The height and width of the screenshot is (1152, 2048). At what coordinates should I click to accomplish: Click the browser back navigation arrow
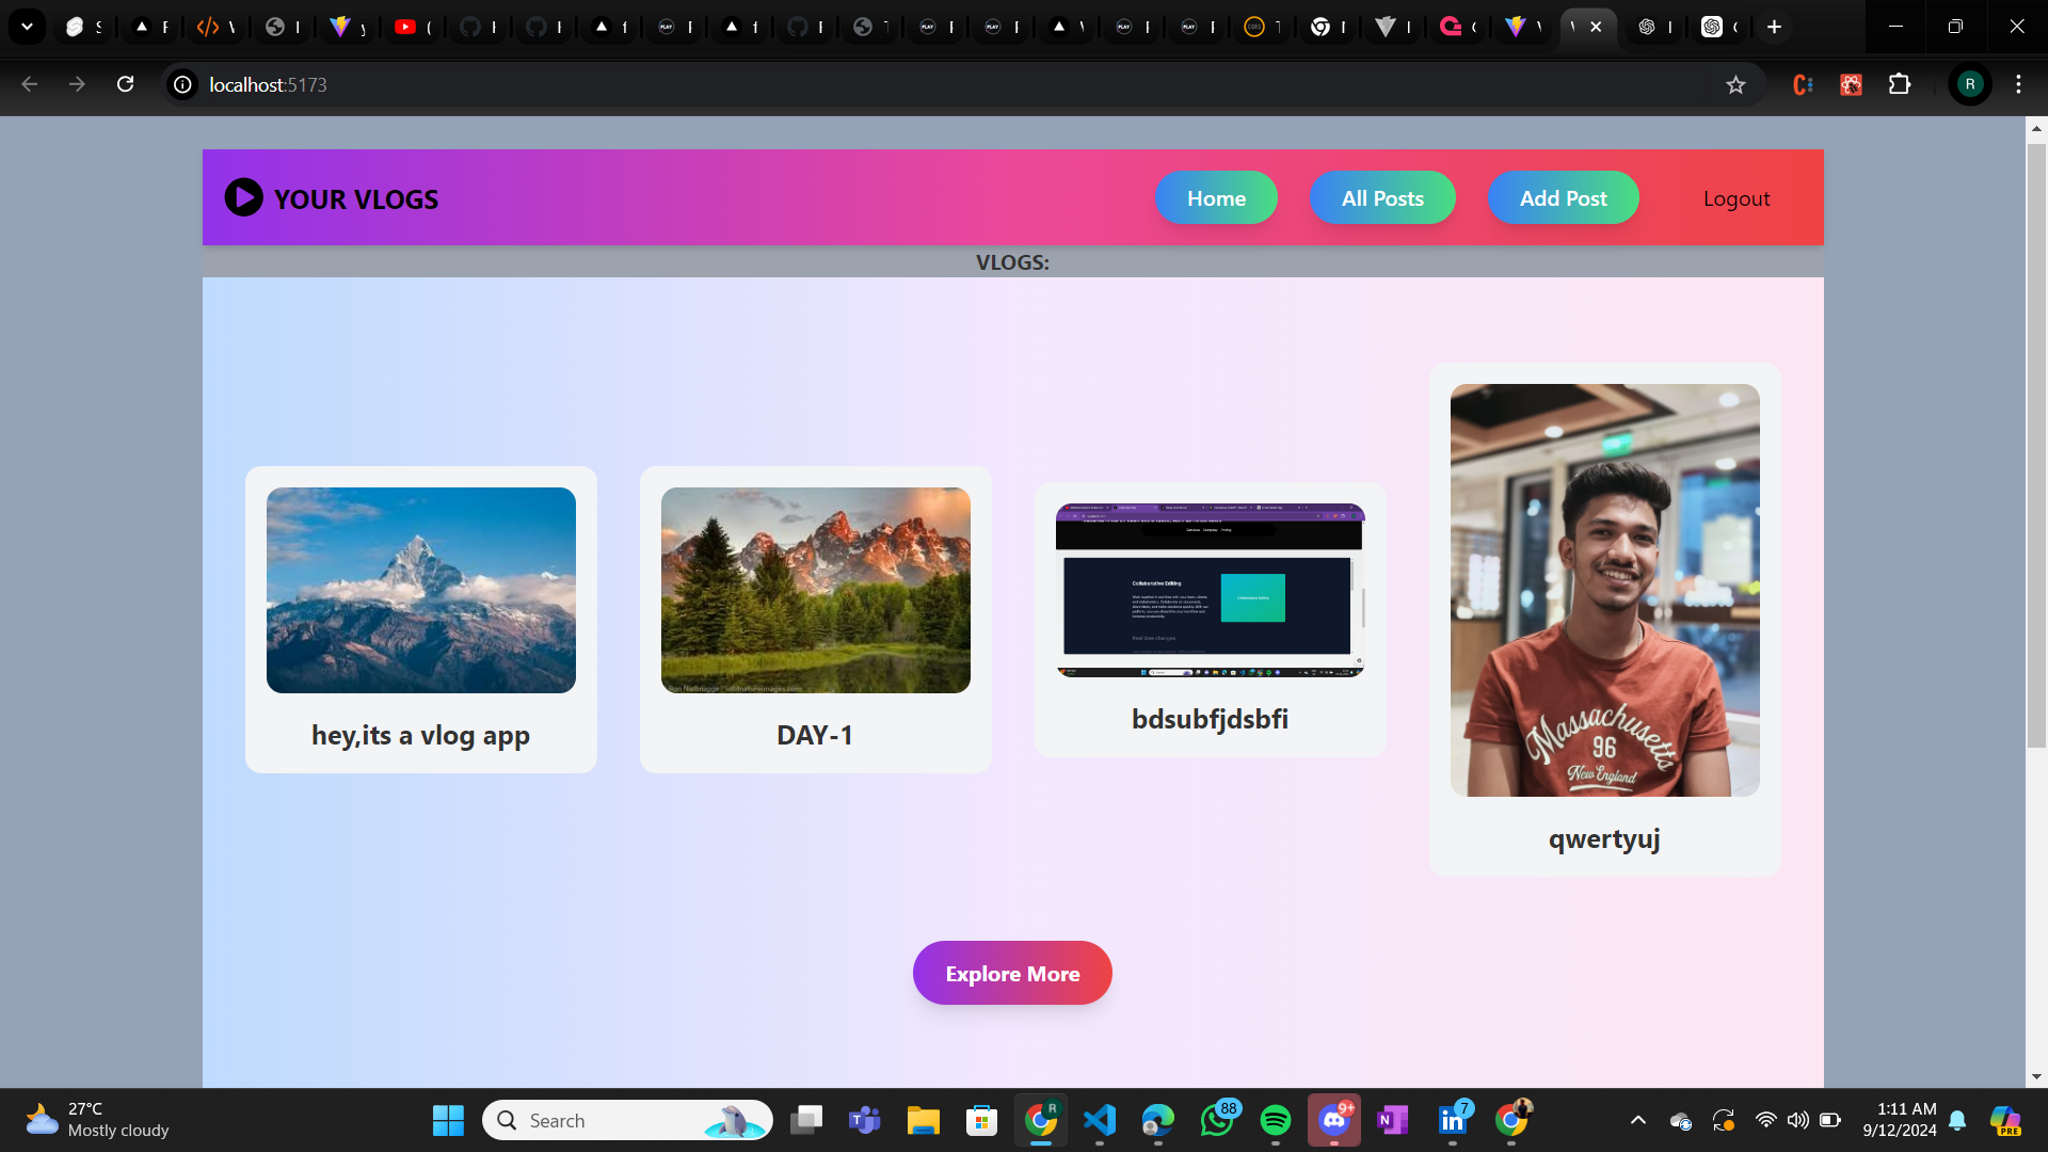[28, 86]
